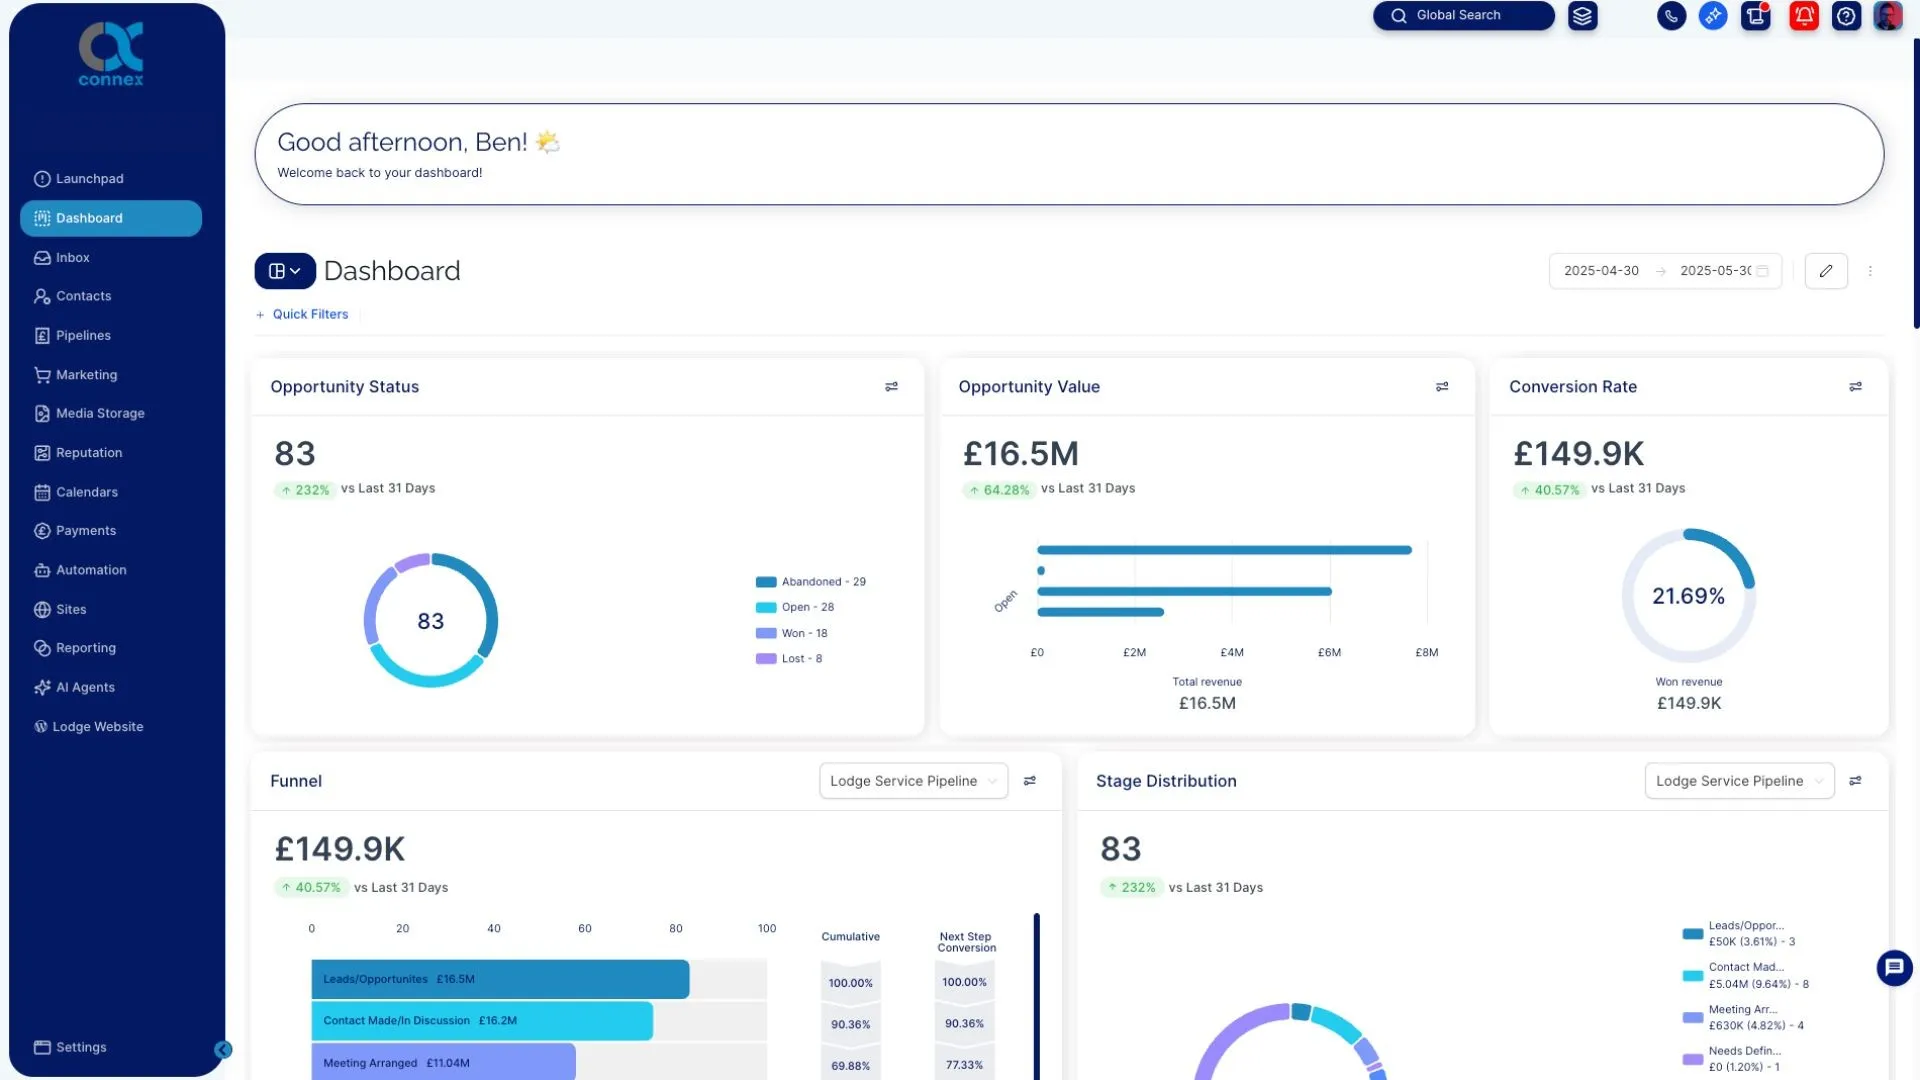The image size is (1920, 1080).
Task: Click the Abandoned legend color swatch
Action: point(765,581)
